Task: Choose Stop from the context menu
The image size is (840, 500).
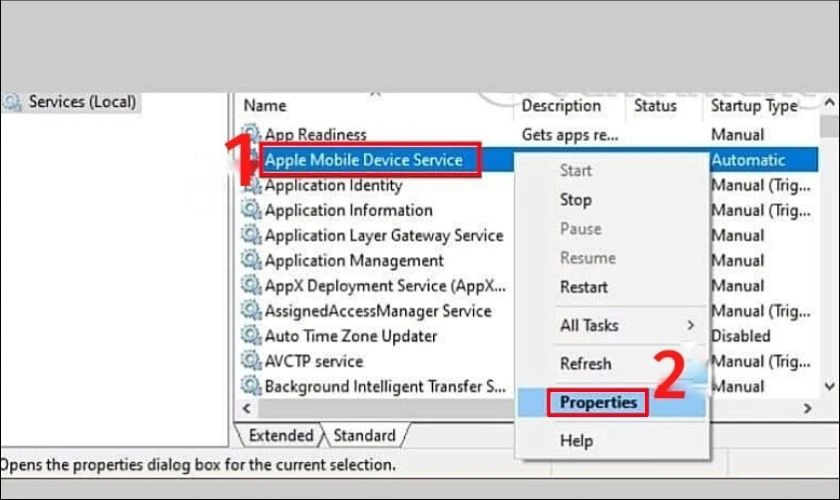Action: tap(575, 200)
